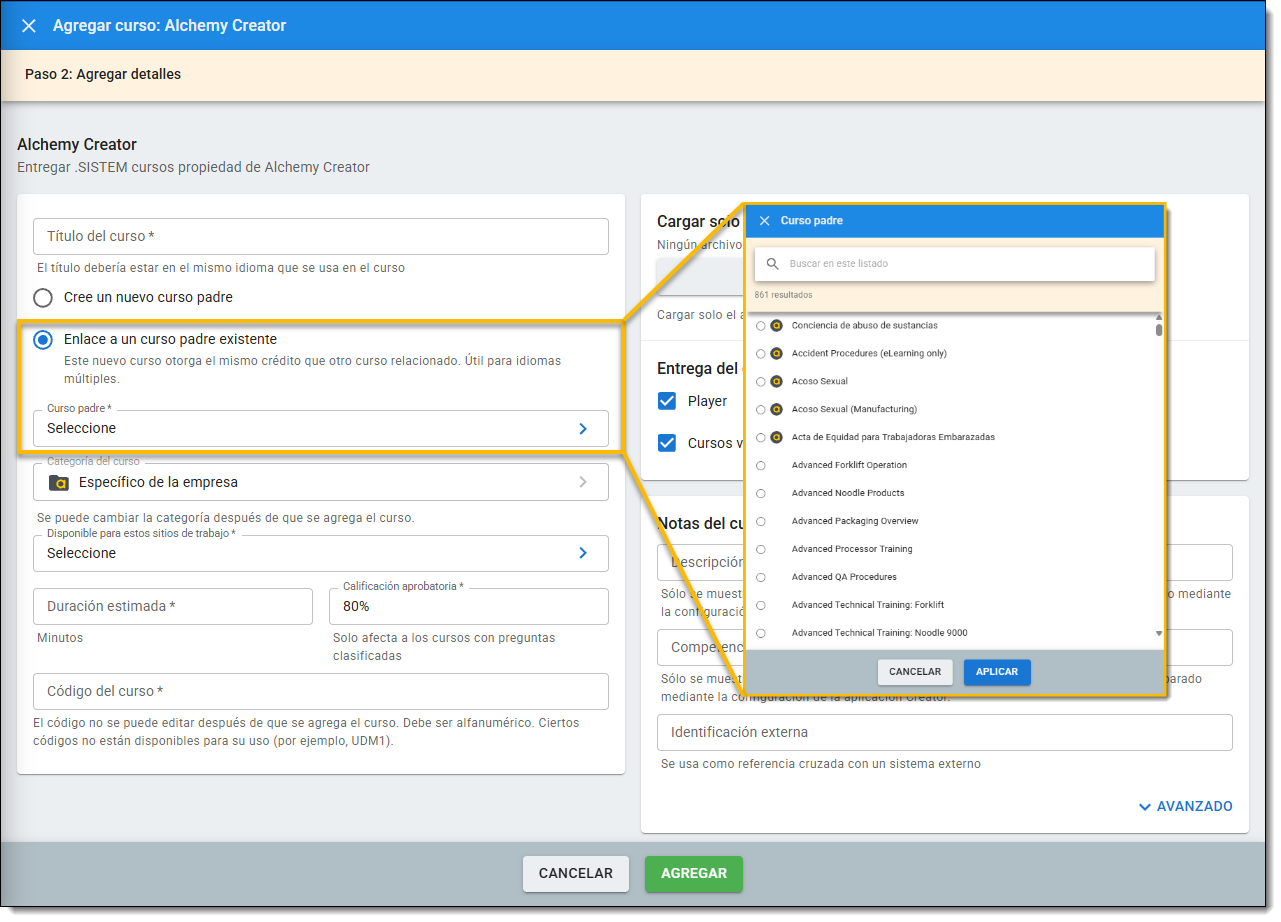Click the badge icon beside Accident Procedures
1281x922 pixels.
pyautogui.click(x=776, y=354)
